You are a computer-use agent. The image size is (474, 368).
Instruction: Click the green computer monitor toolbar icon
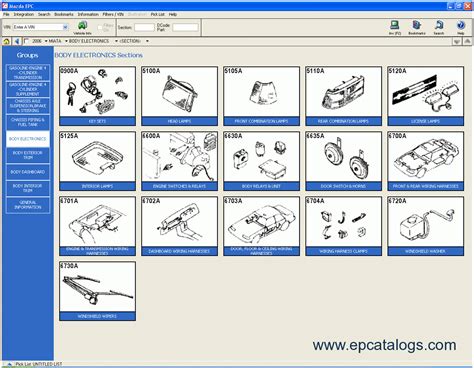coord(395,25)
